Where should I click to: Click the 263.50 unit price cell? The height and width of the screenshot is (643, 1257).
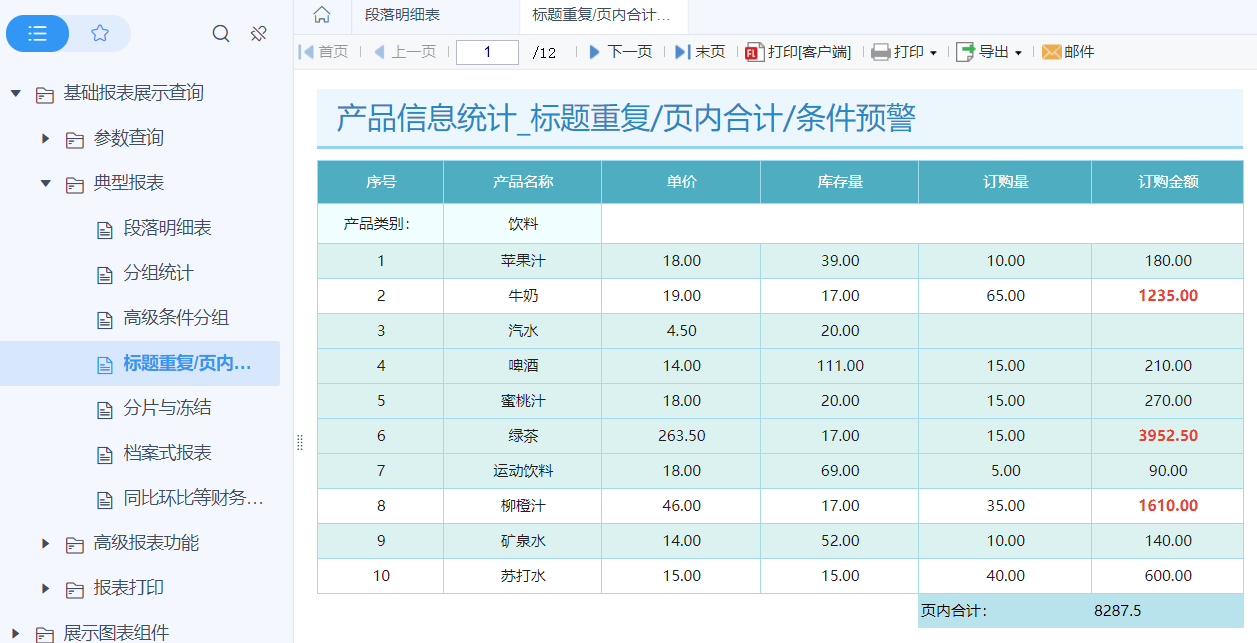(x=681, y=436)
